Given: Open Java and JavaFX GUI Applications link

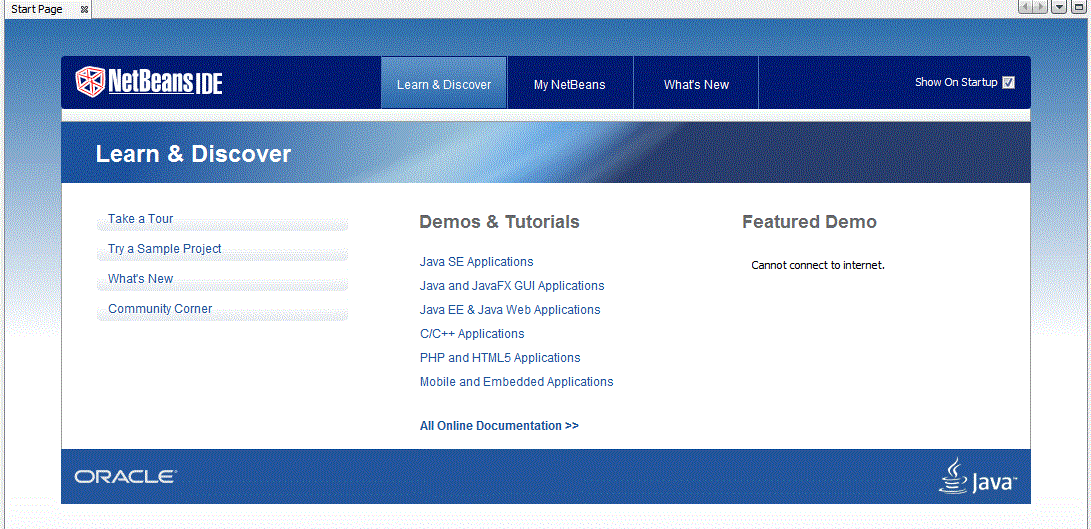Looking at the screenshot, I should (512, 285).
